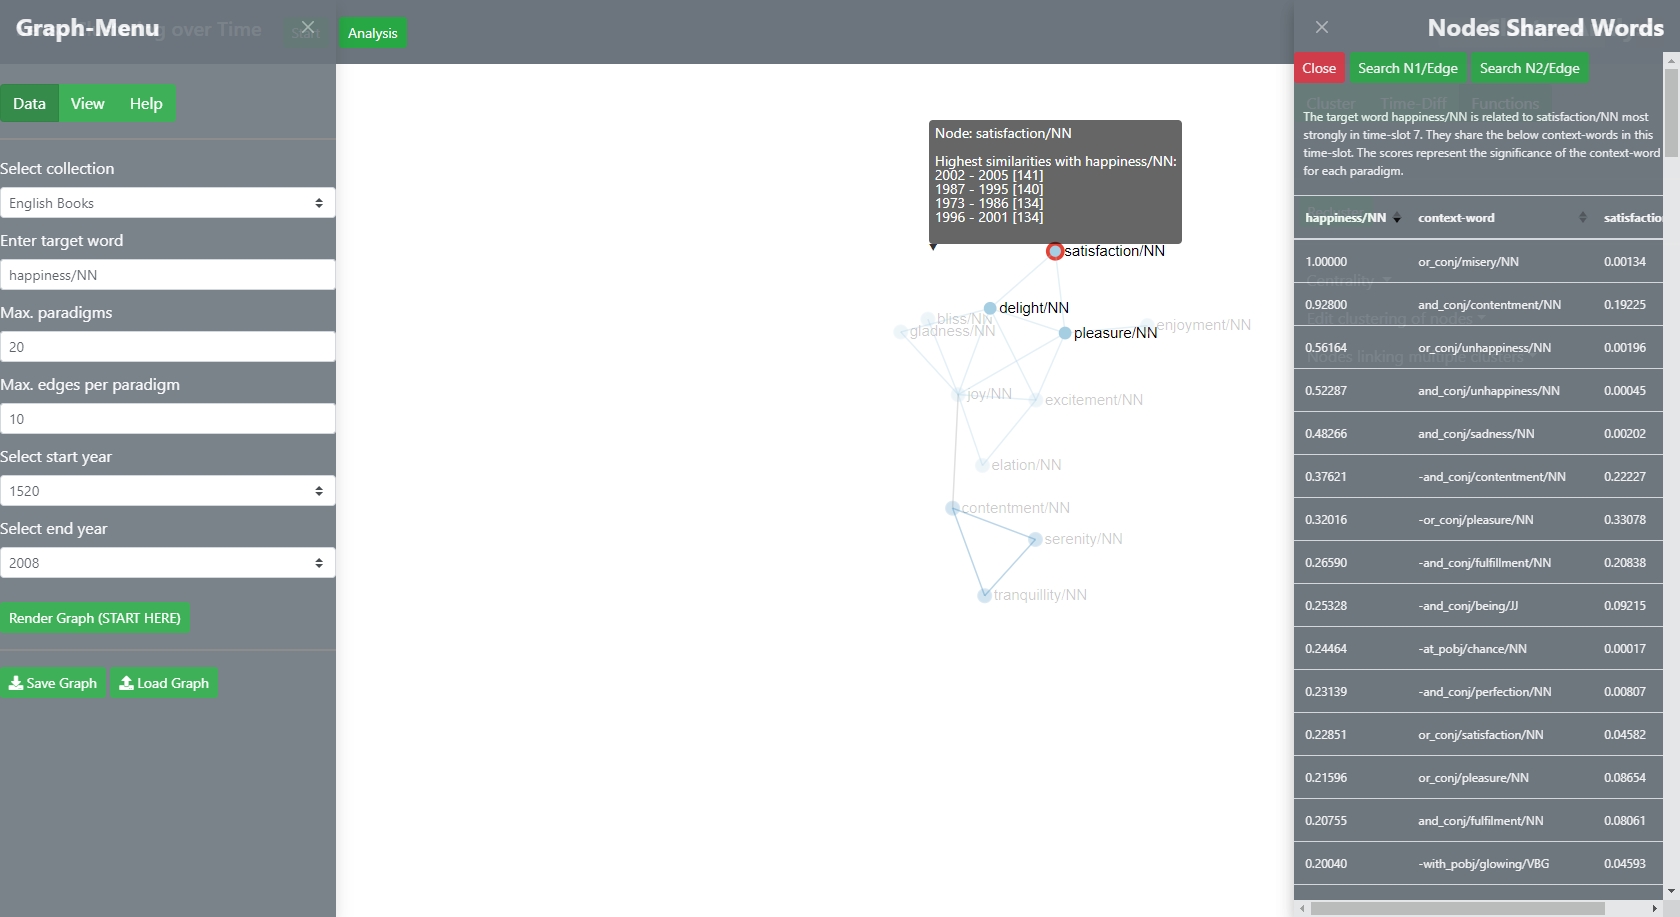Image resolution: width=1680 pixels, height=917 pixels.
Task: Open the Help menu
Action: pyautogui.click(x=144, y=103)
